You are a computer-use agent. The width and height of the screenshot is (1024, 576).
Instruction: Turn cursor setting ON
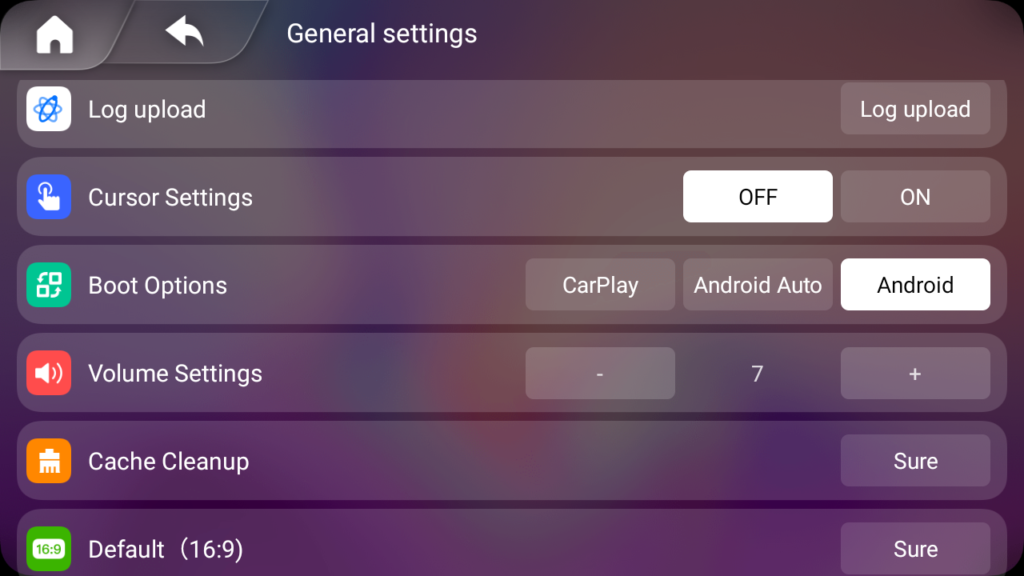click(x=915, y=197)
